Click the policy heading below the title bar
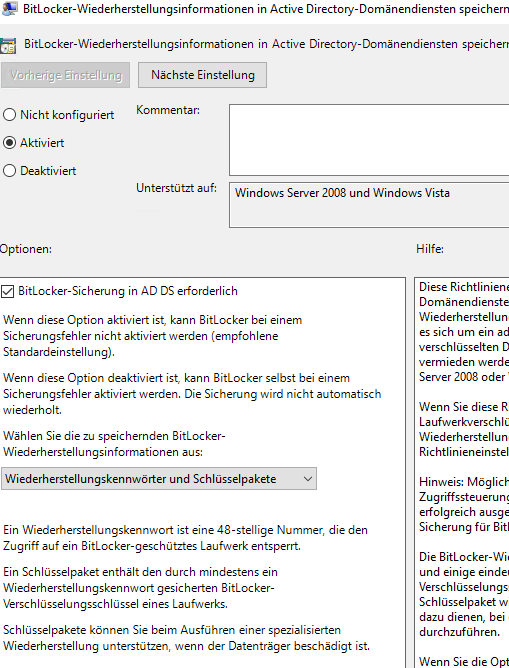Screen dimensions: 509x668 click(266, 44)
